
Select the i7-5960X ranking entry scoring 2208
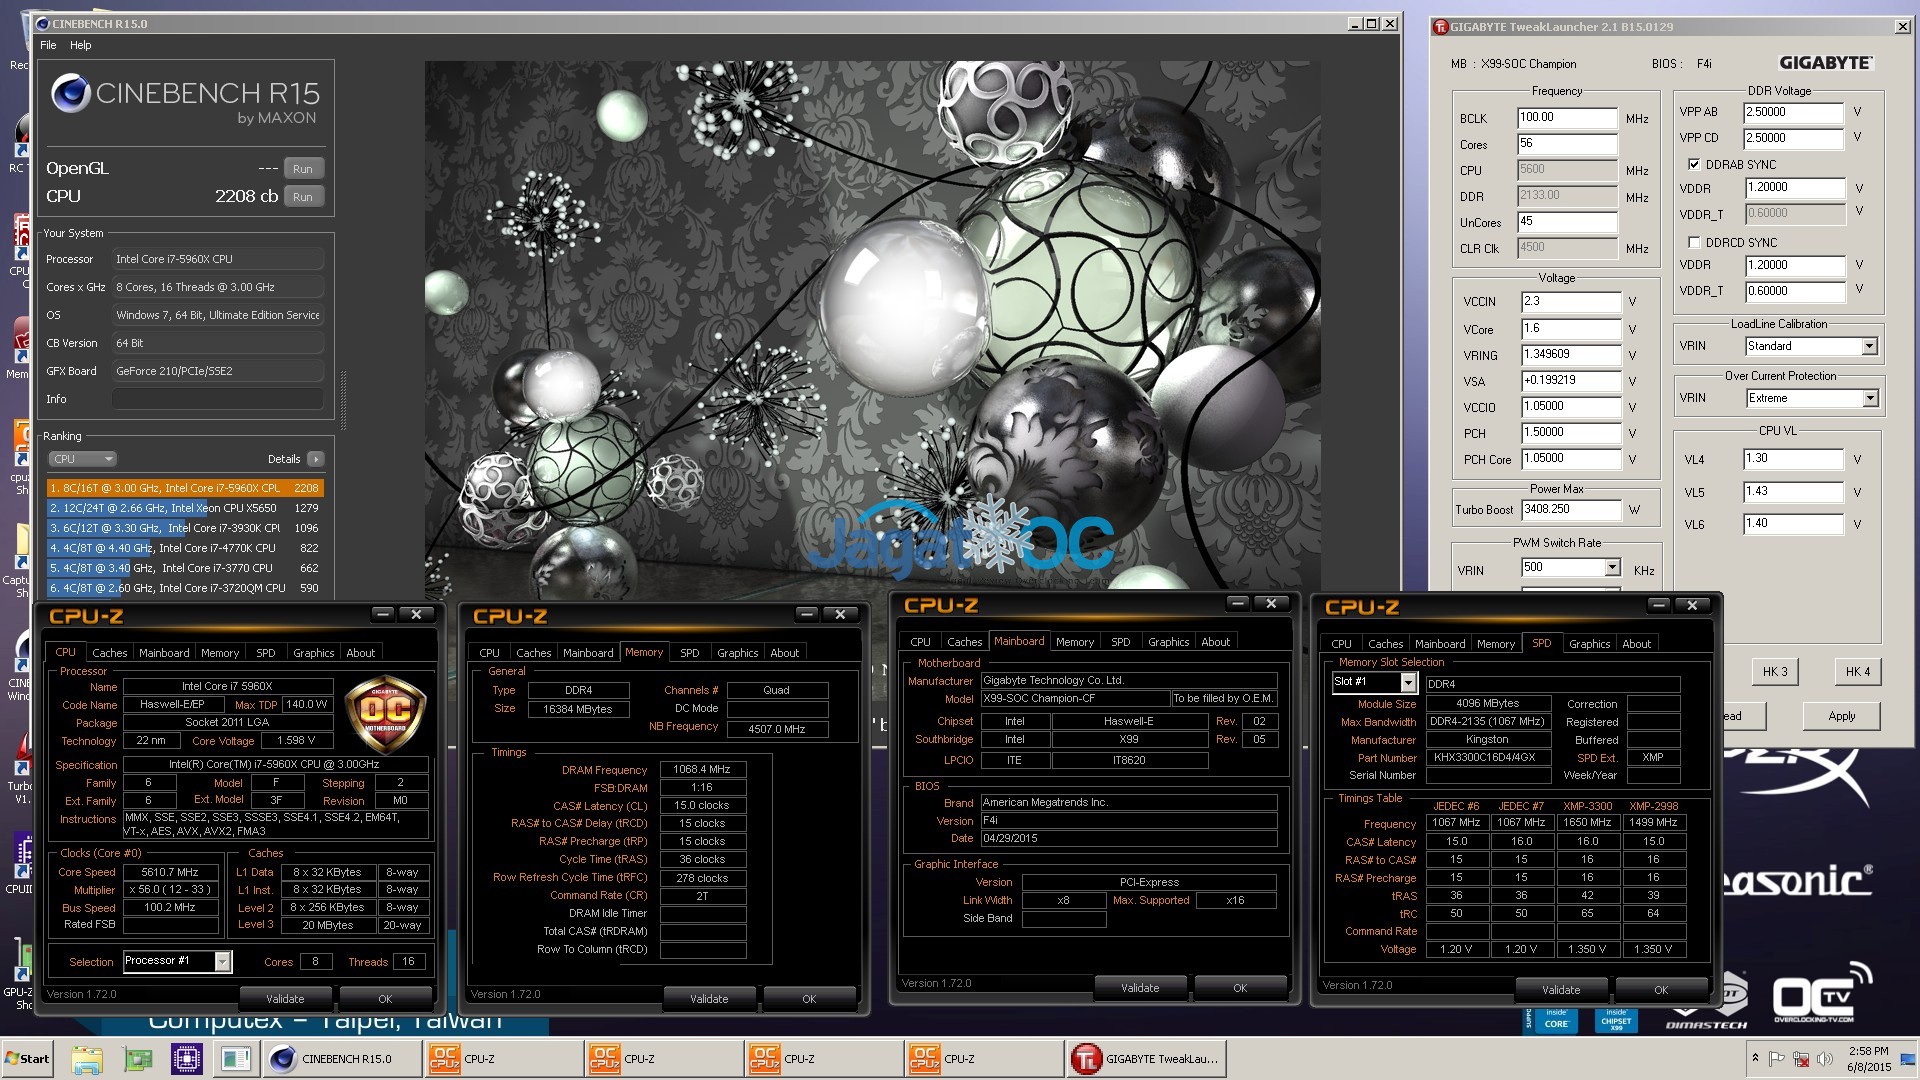pos(185,488)
